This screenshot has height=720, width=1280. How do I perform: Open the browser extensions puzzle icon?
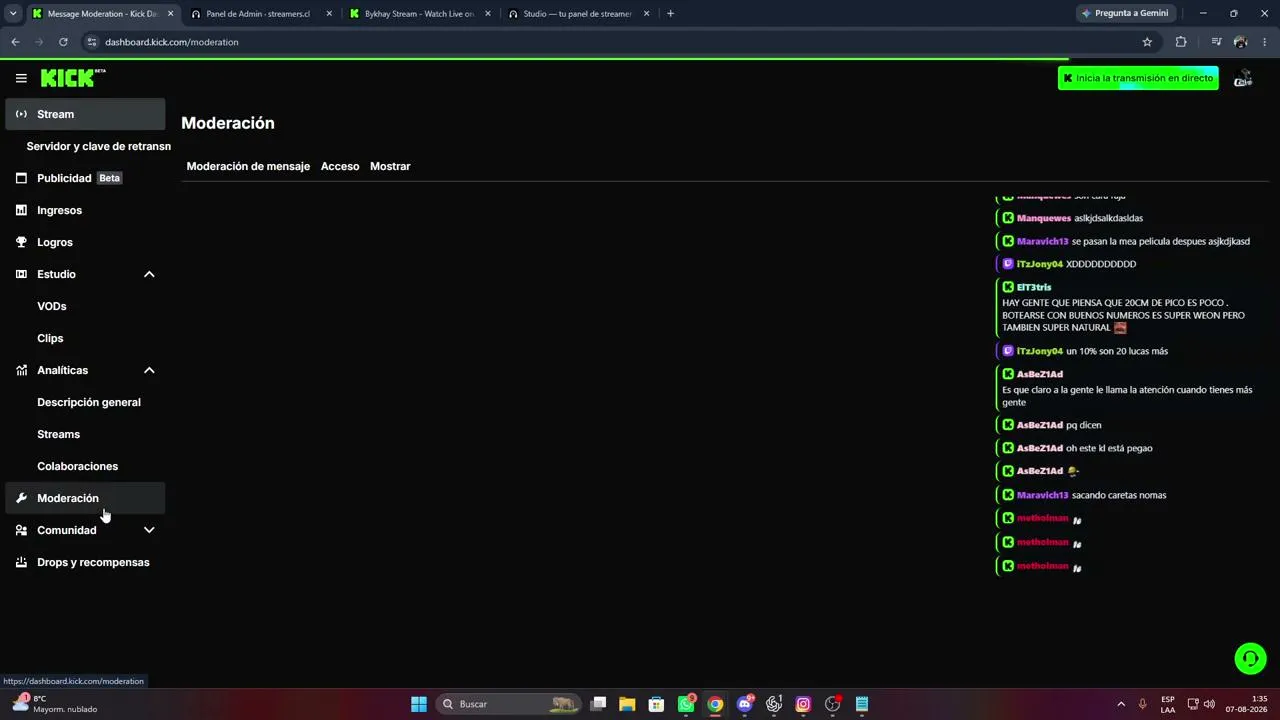click(x=1181, y=42)
